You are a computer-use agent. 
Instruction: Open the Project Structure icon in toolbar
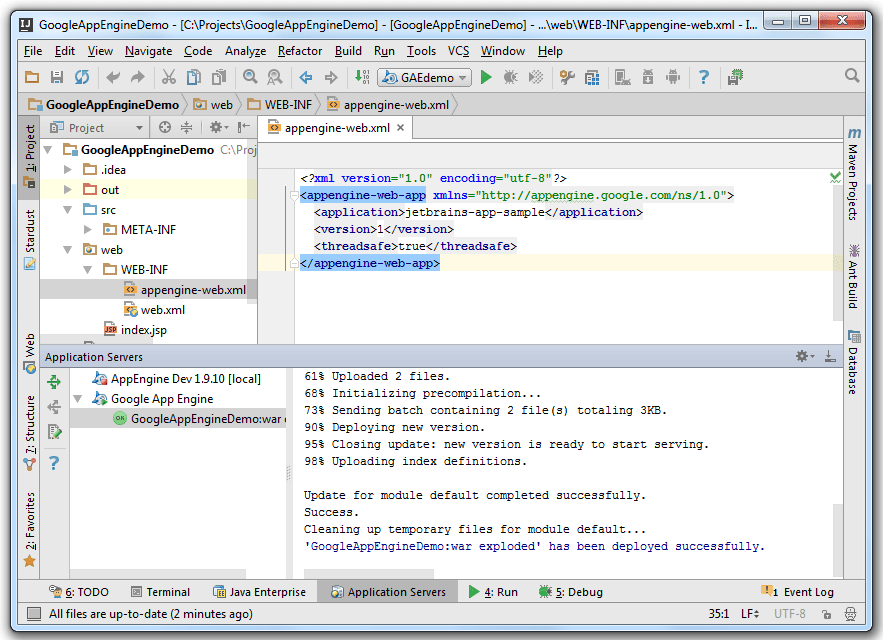592,77
